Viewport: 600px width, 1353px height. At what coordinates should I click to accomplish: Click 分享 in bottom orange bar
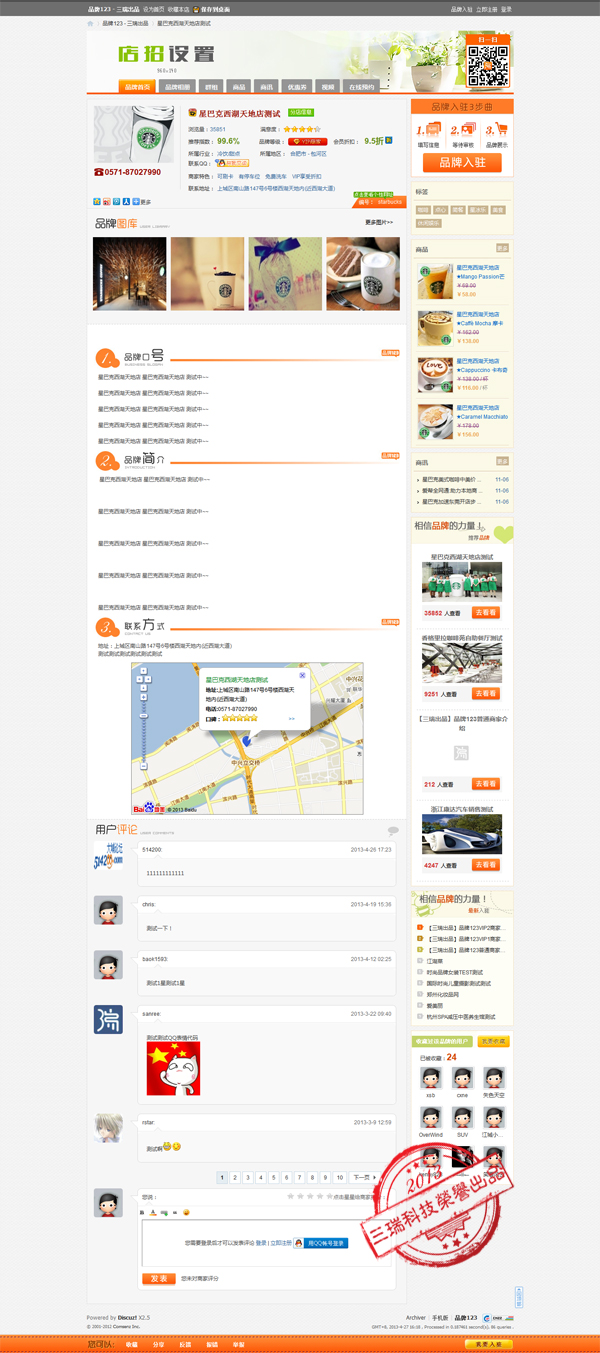(x=159, y=1344)
